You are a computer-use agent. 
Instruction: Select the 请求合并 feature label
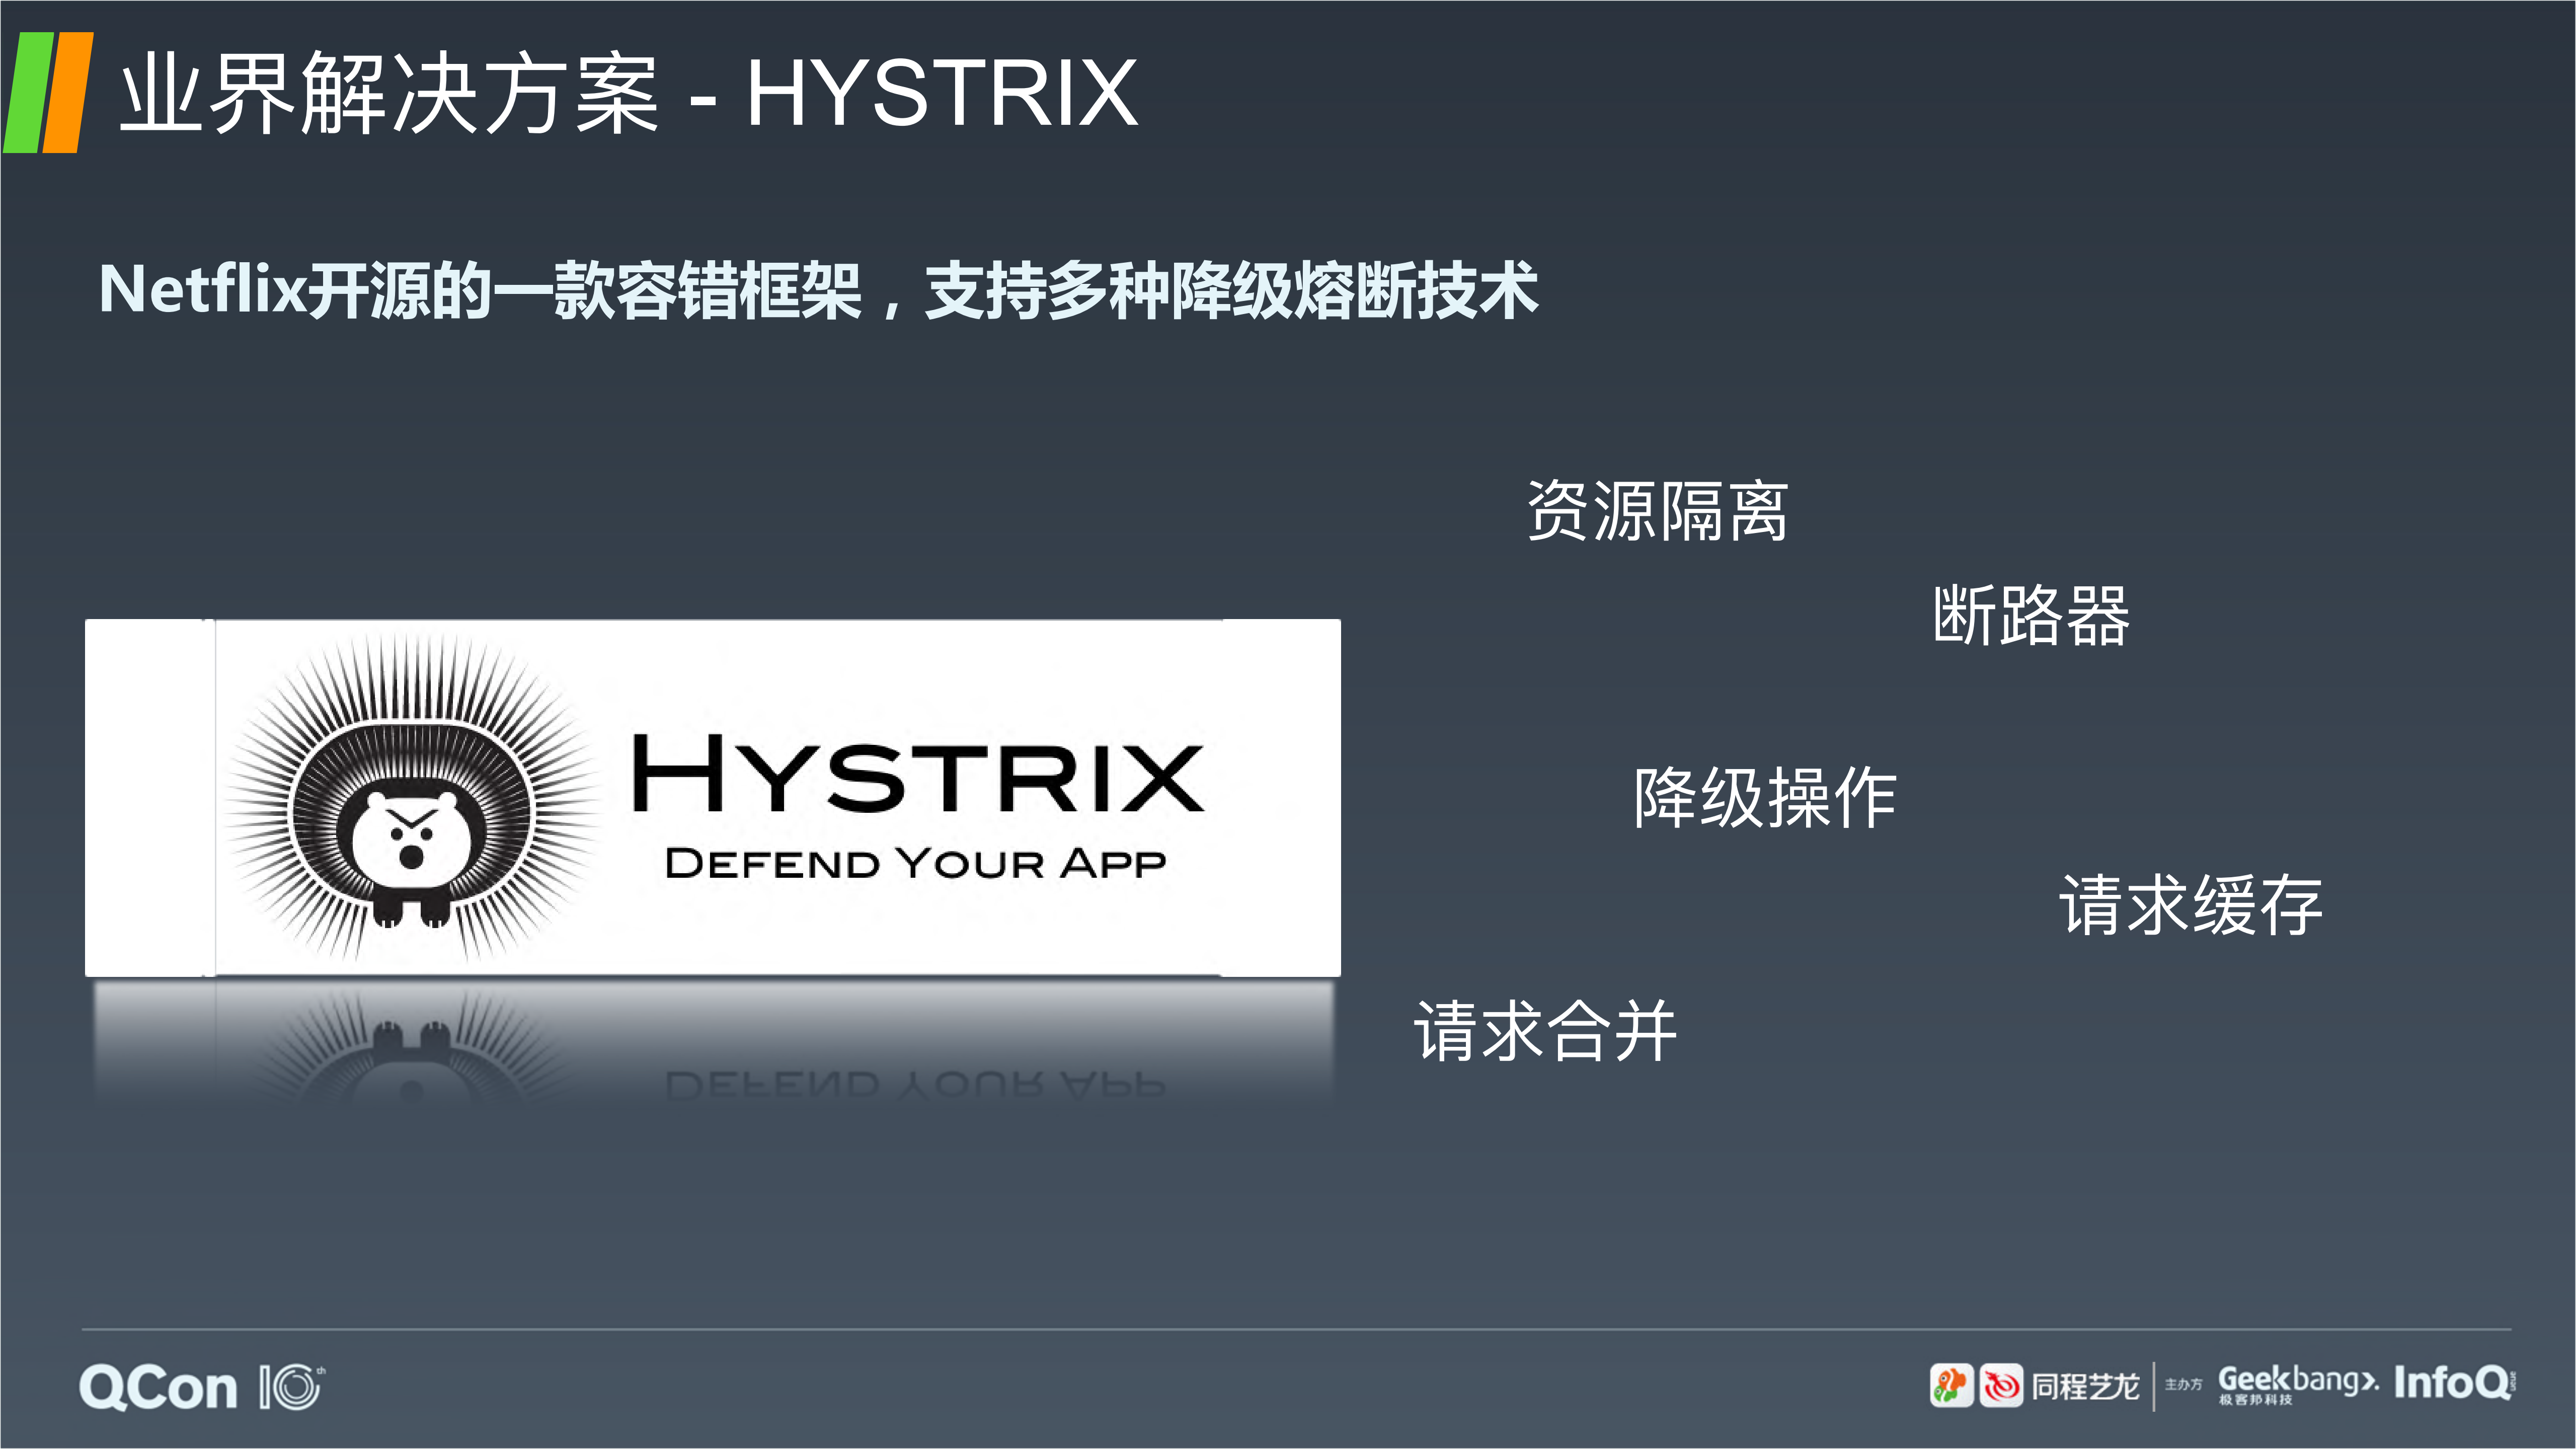click(x=1544, y=1028)
